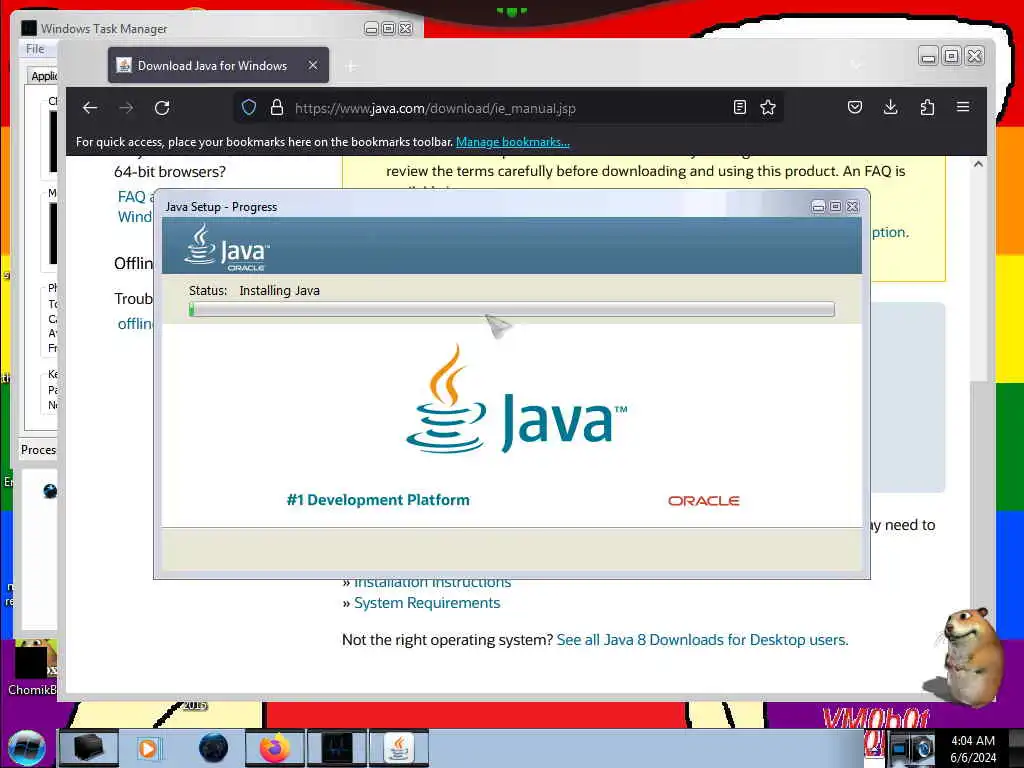The image size is (1024, 768).
Task: Maximize the Firefox browser window
Action: coord(951,57)
